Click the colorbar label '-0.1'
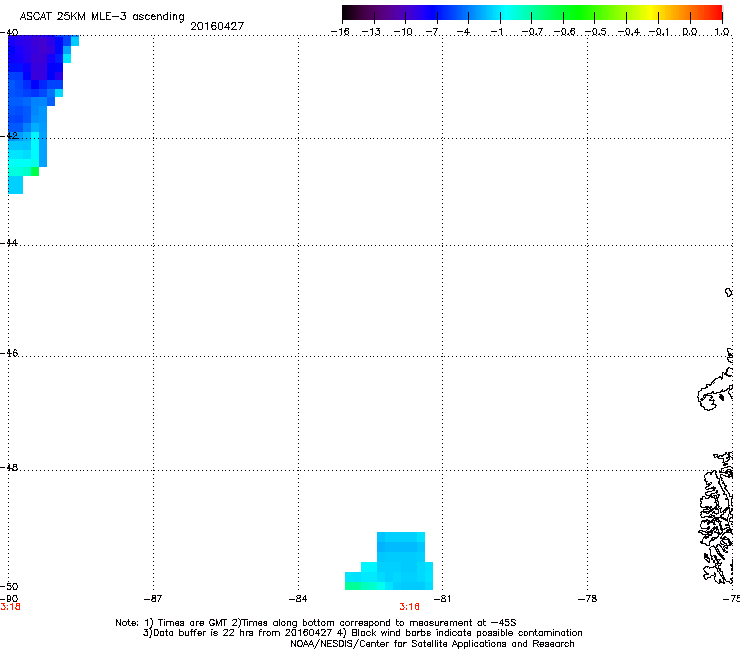Screen dimensions: 740x650 (x=659, y=32)
